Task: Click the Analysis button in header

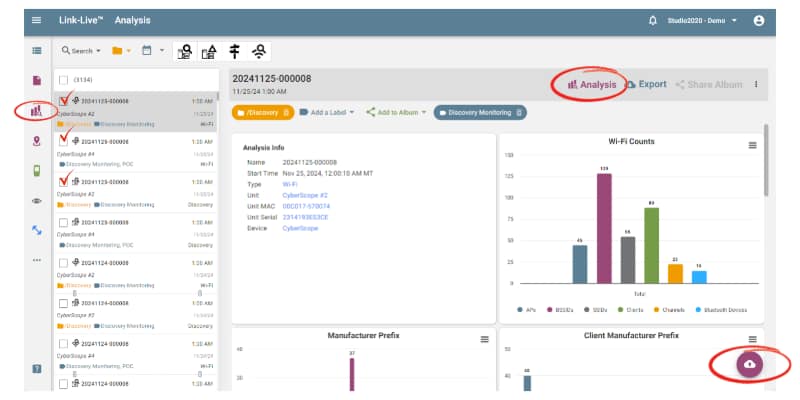Action: click(592, 85)
